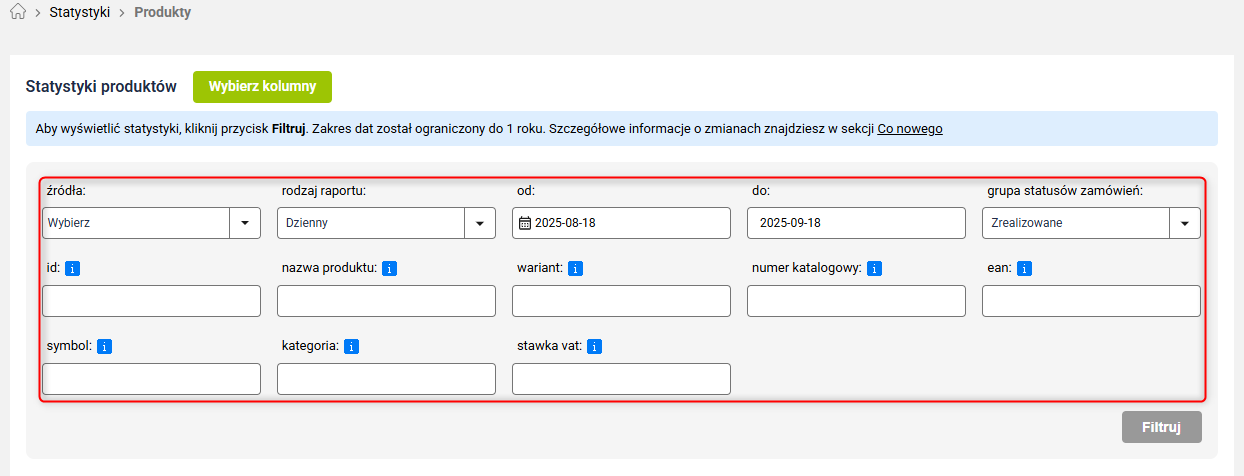Click the home icon in breadcrumb
The height and width of the screenshot is (476, 1244).
[x=17, y=13]
